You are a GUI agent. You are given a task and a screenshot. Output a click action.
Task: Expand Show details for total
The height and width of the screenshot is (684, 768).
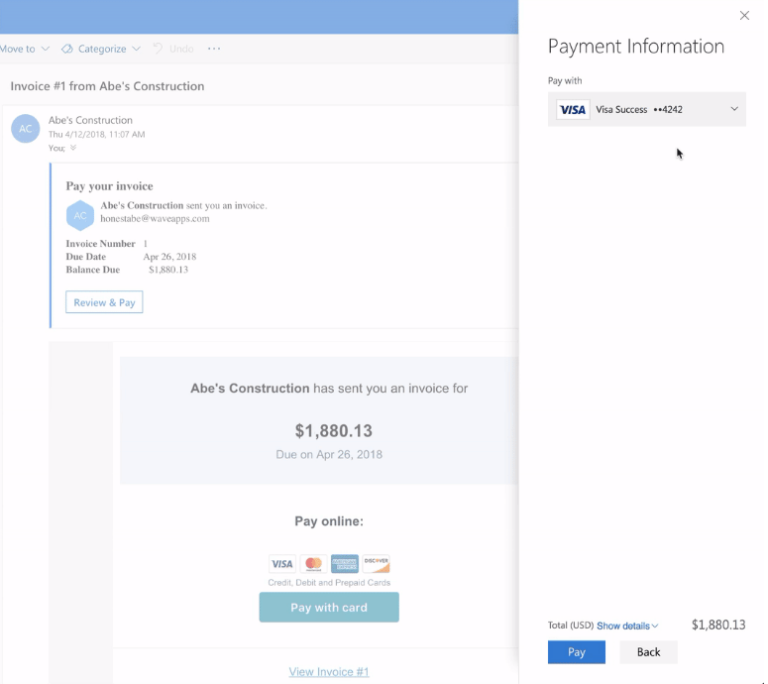[x=627, y=626]
